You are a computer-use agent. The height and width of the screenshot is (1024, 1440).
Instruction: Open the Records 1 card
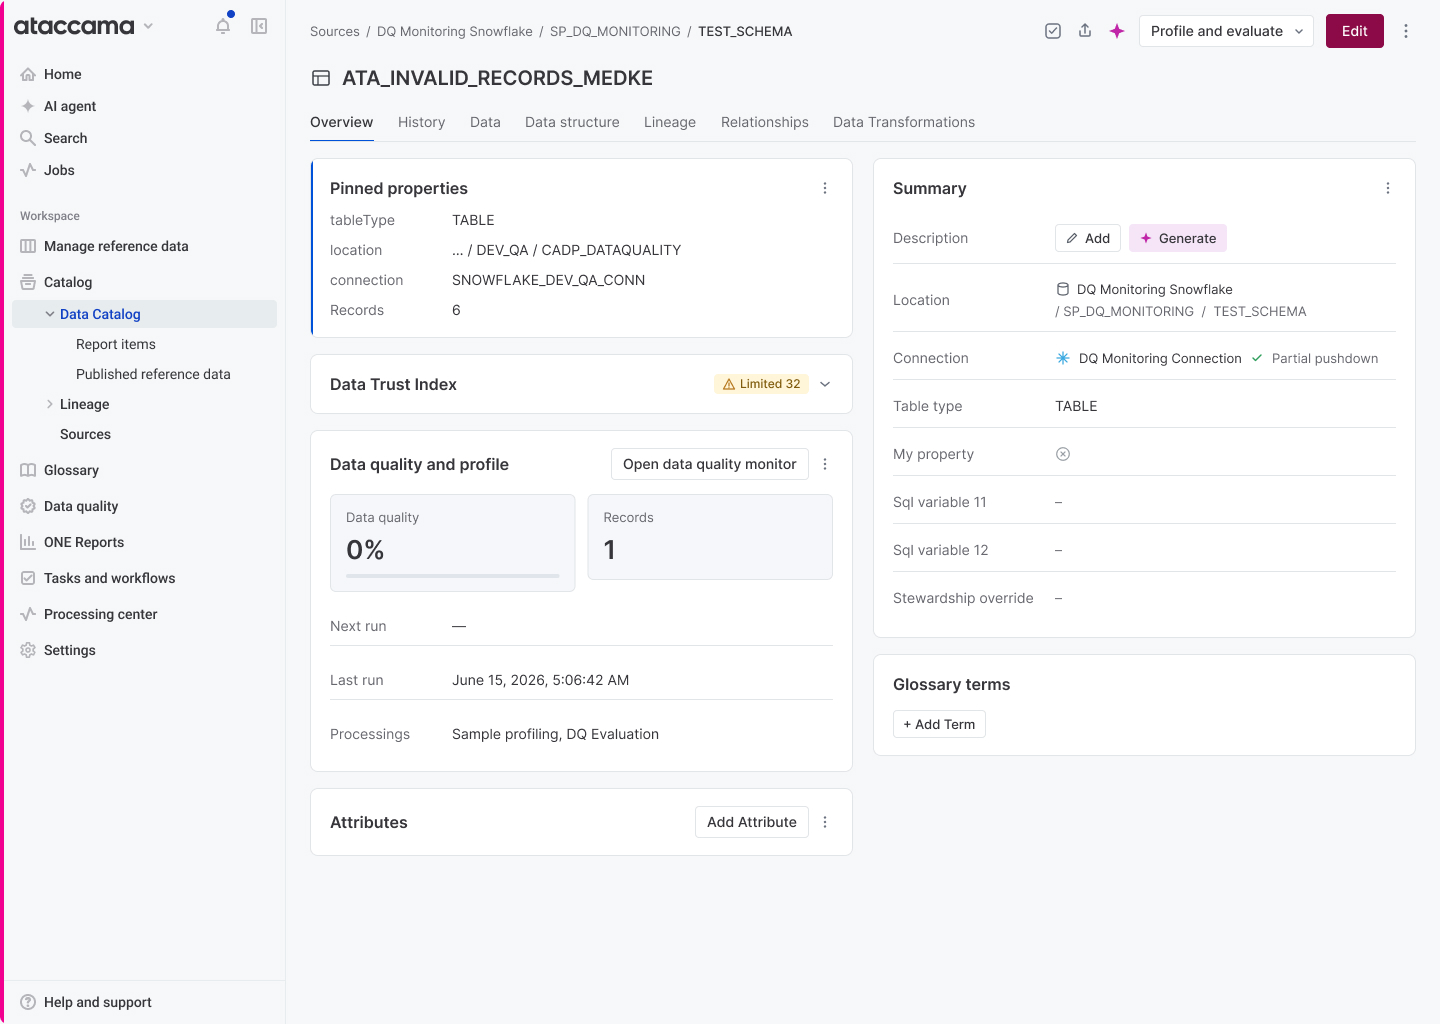point(710,537)
